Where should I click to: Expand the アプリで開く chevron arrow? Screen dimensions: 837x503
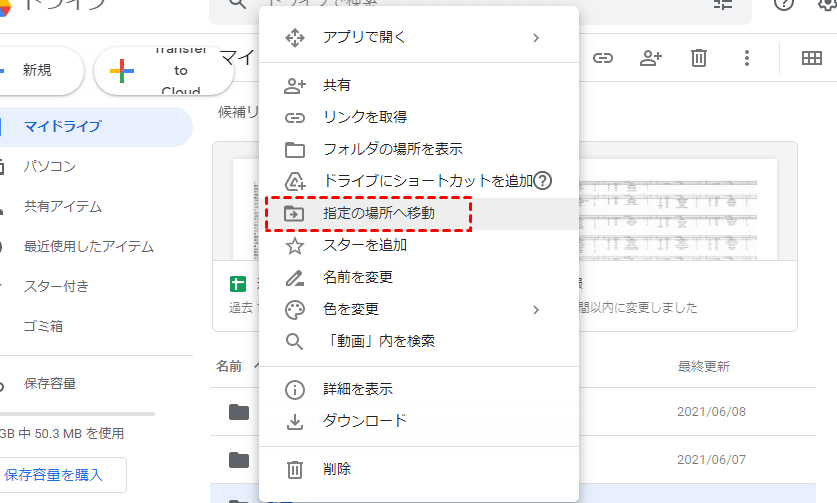pyautogui.click(x=536, y=38)
